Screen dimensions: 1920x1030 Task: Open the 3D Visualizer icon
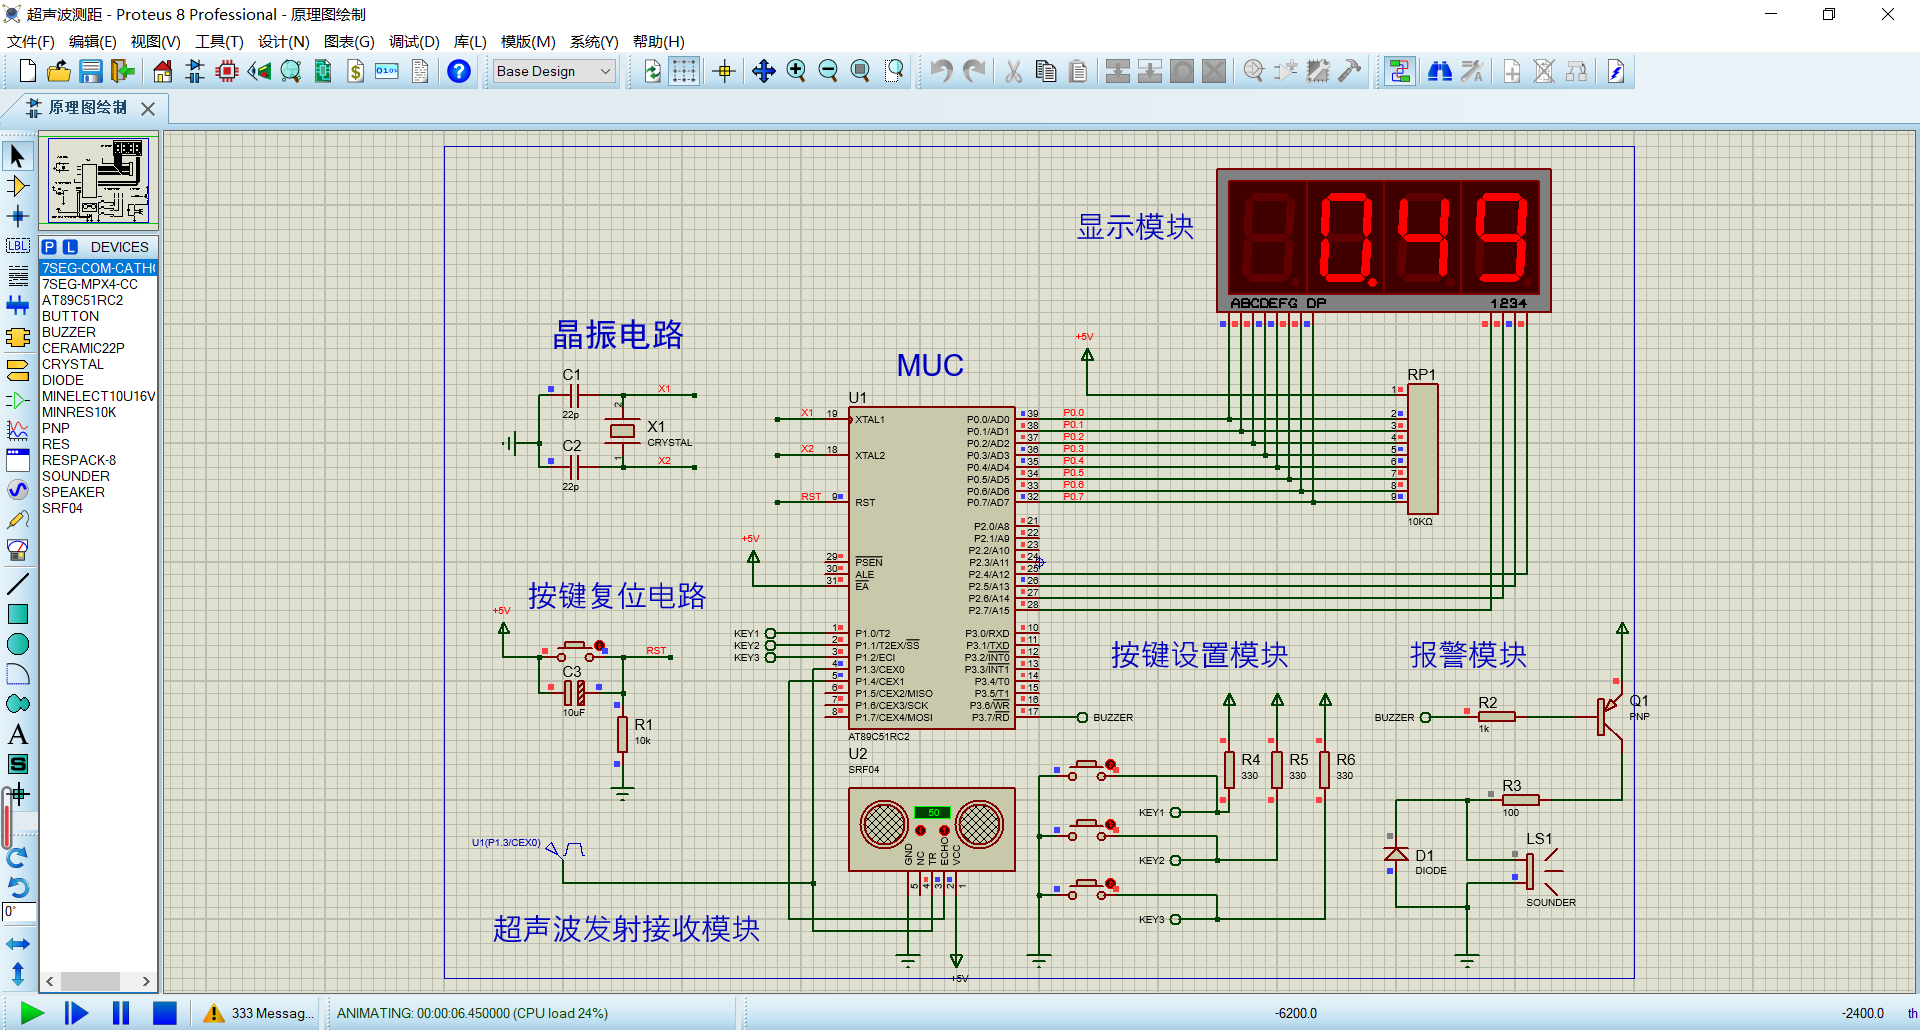(x=259, y=71)
